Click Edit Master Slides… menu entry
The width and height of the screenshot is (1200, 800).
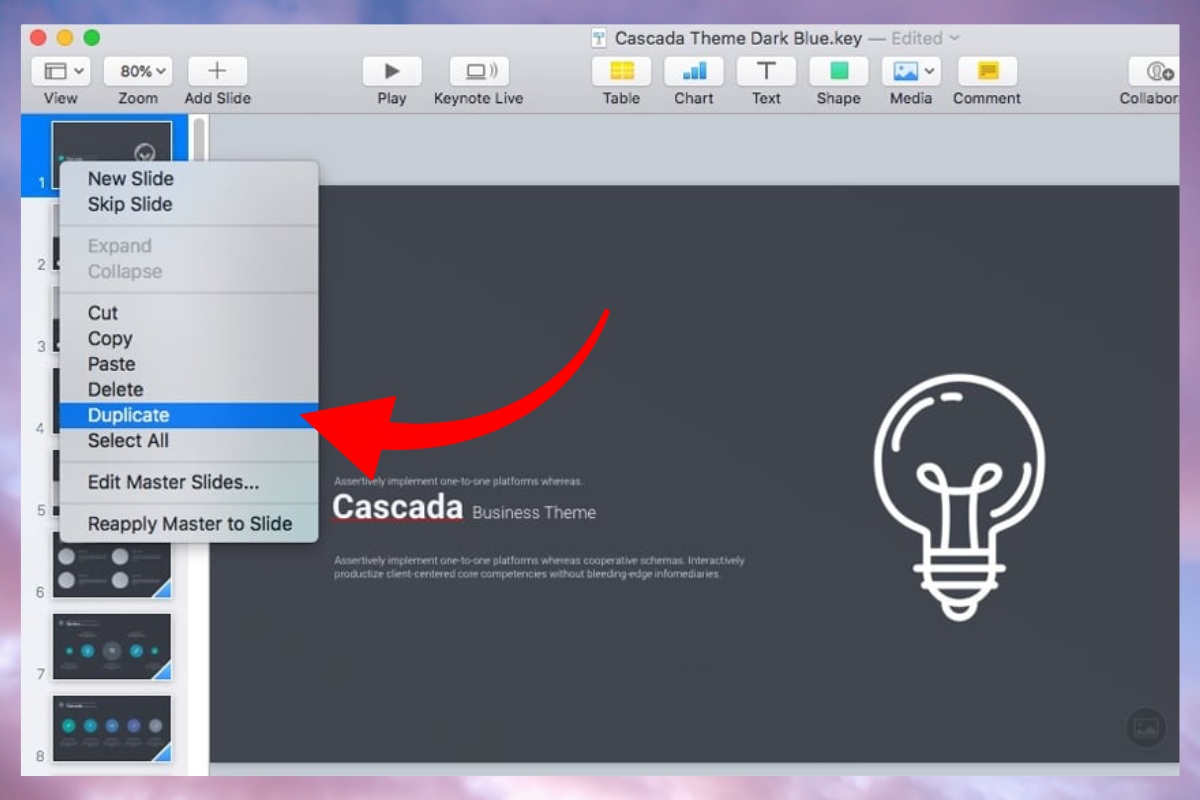(173, 482)
